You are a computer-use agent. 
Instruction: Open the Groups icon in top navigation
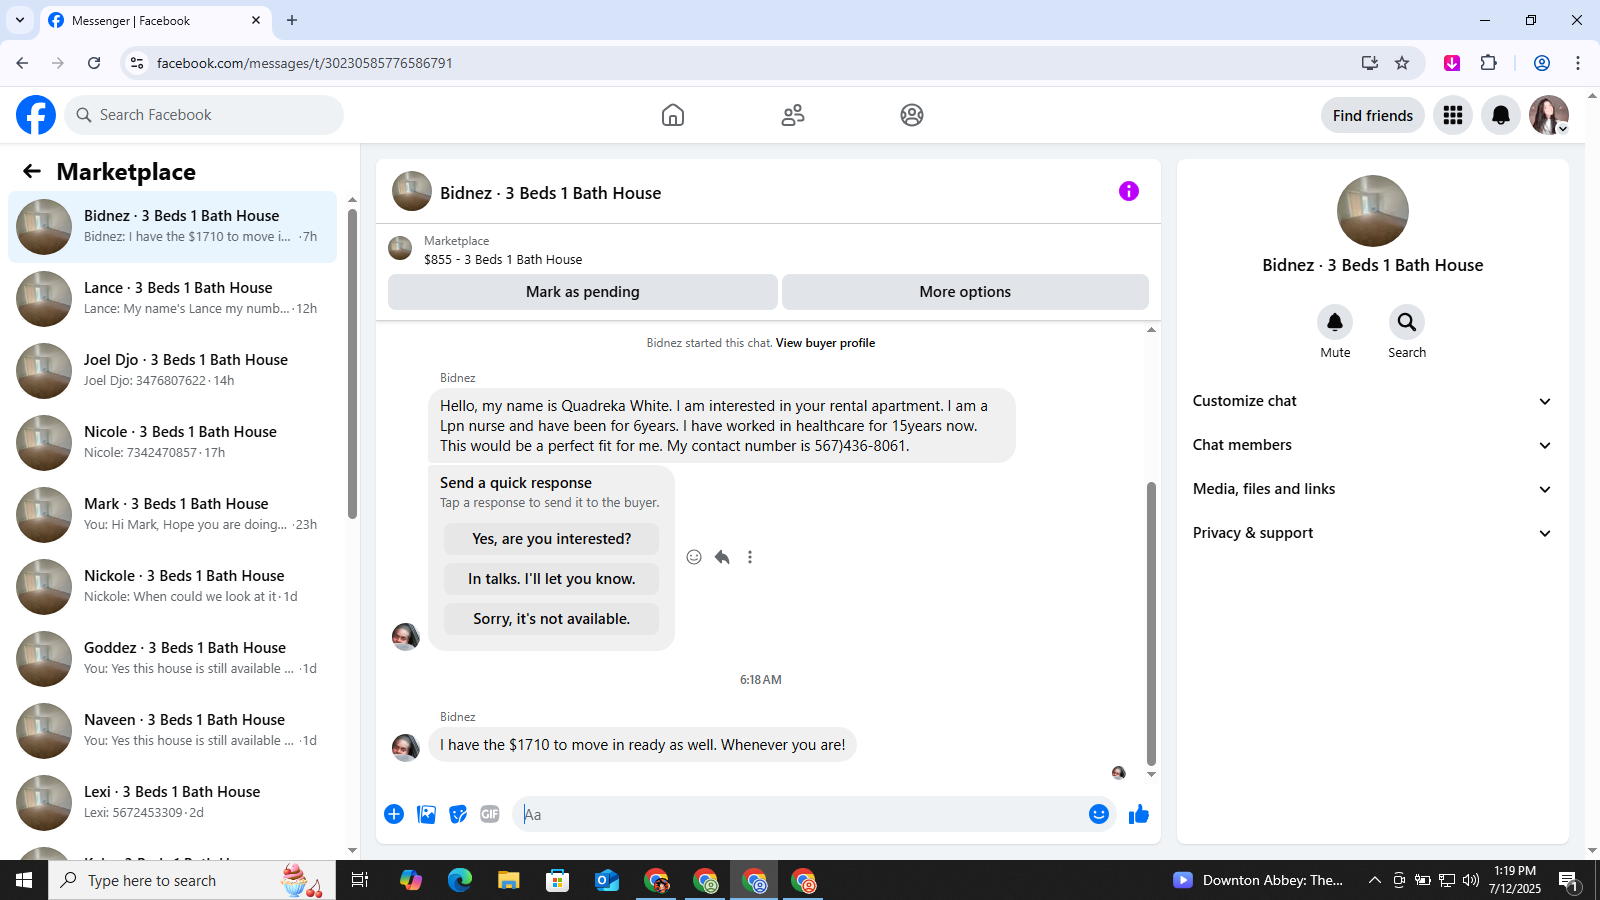pos(912,115)
